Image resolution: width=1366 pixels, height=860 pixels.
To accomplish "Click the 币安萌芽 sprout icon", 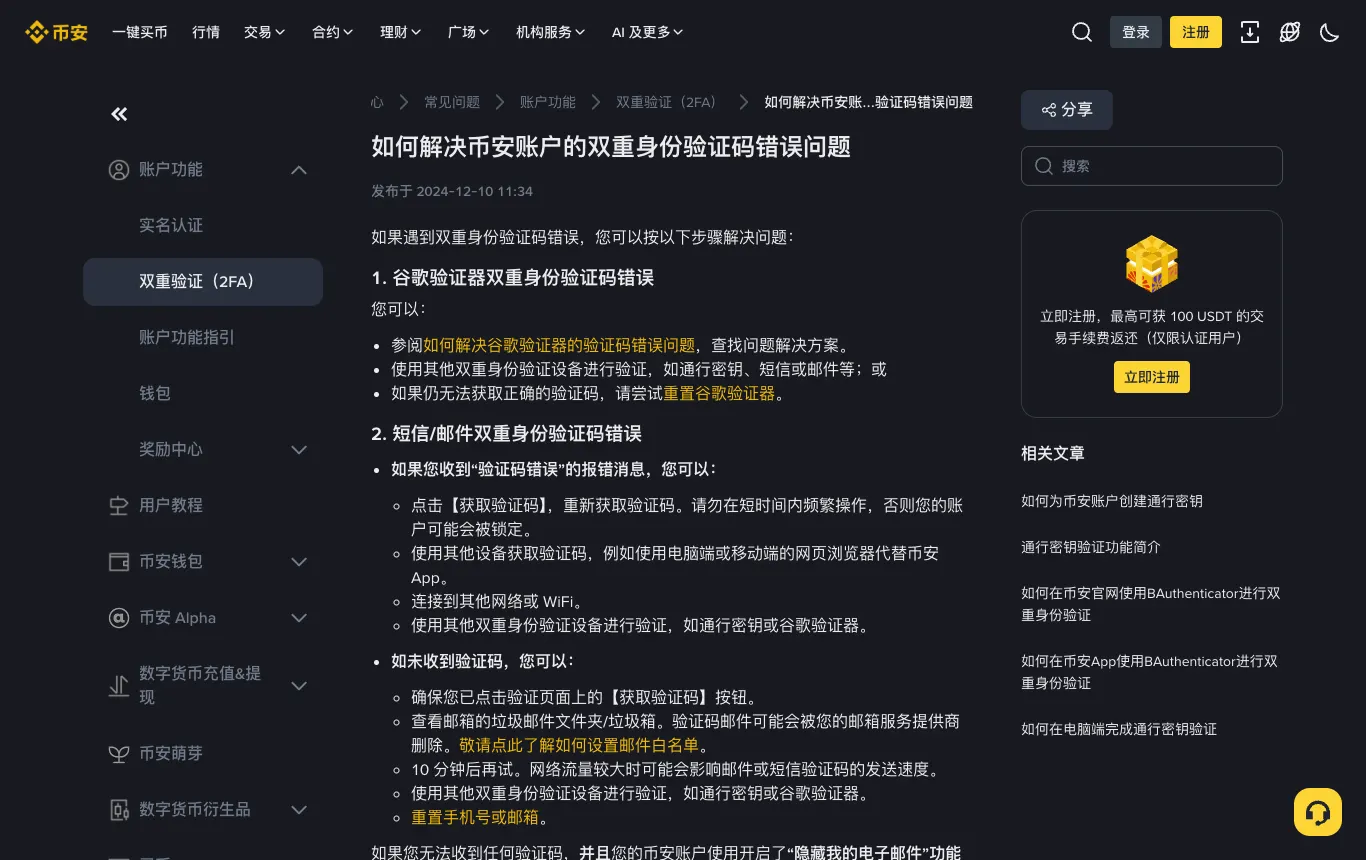I will coord(119,754).
